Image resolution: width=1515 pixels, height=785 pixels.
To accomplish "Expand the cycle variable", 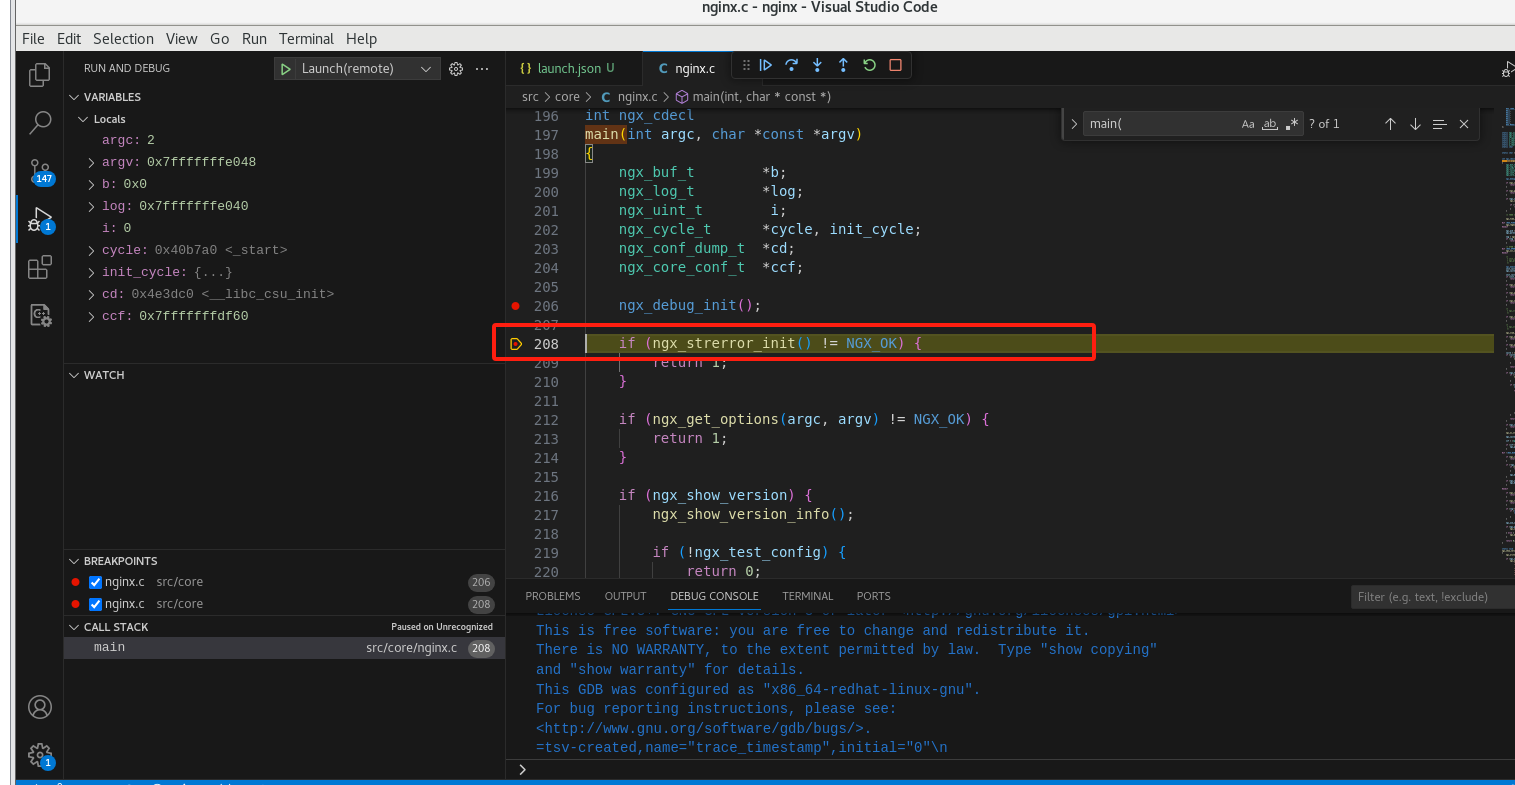I will coord(92,250).
